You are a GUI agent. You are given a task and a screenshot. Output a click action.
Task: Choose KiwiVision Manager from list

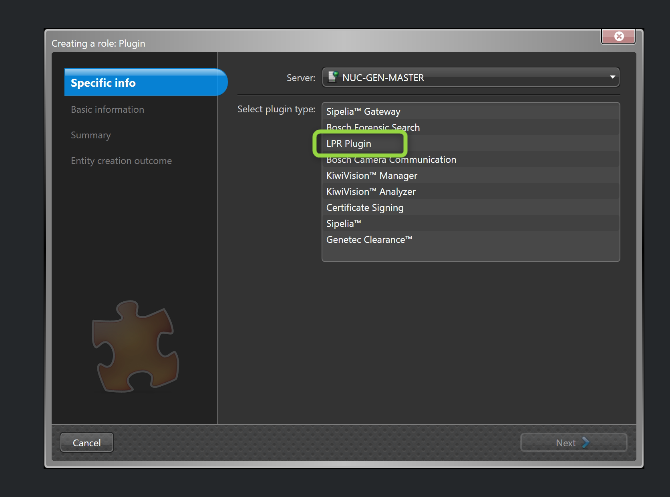pyautogui.click(x=371, y=176)
